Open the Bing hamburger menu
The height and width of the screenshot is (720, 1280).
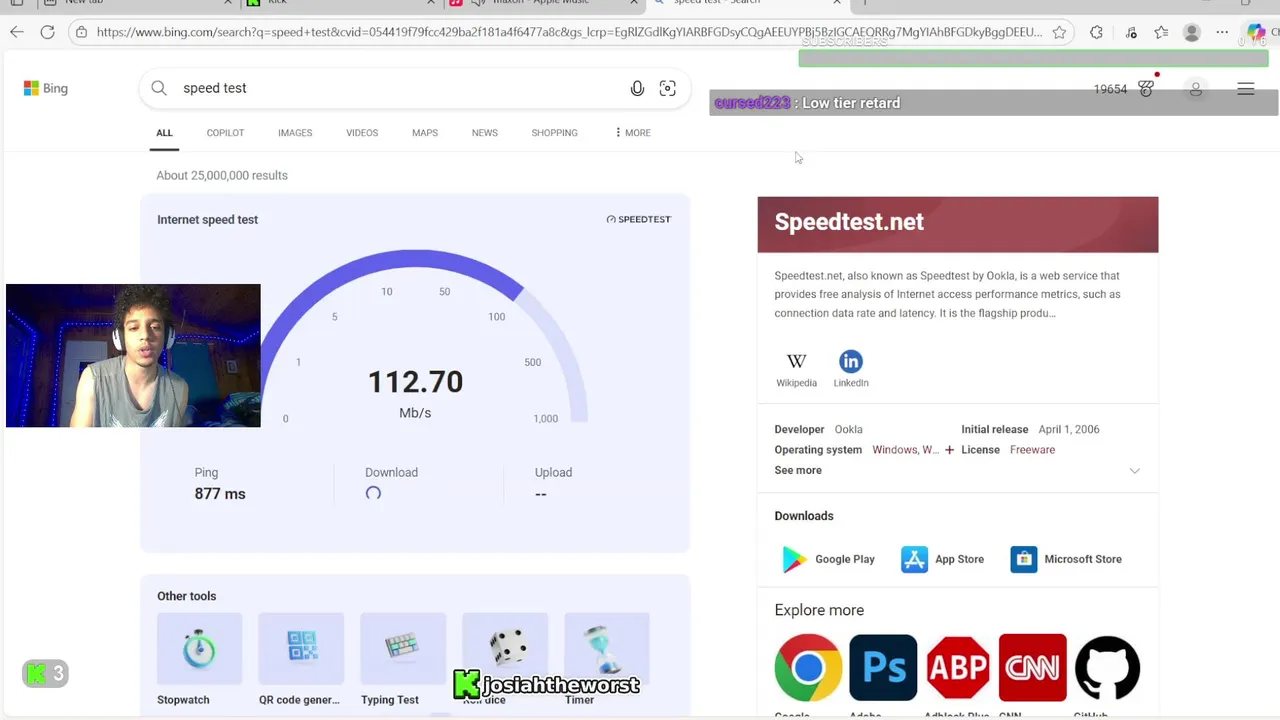[x=1245, y=89]
